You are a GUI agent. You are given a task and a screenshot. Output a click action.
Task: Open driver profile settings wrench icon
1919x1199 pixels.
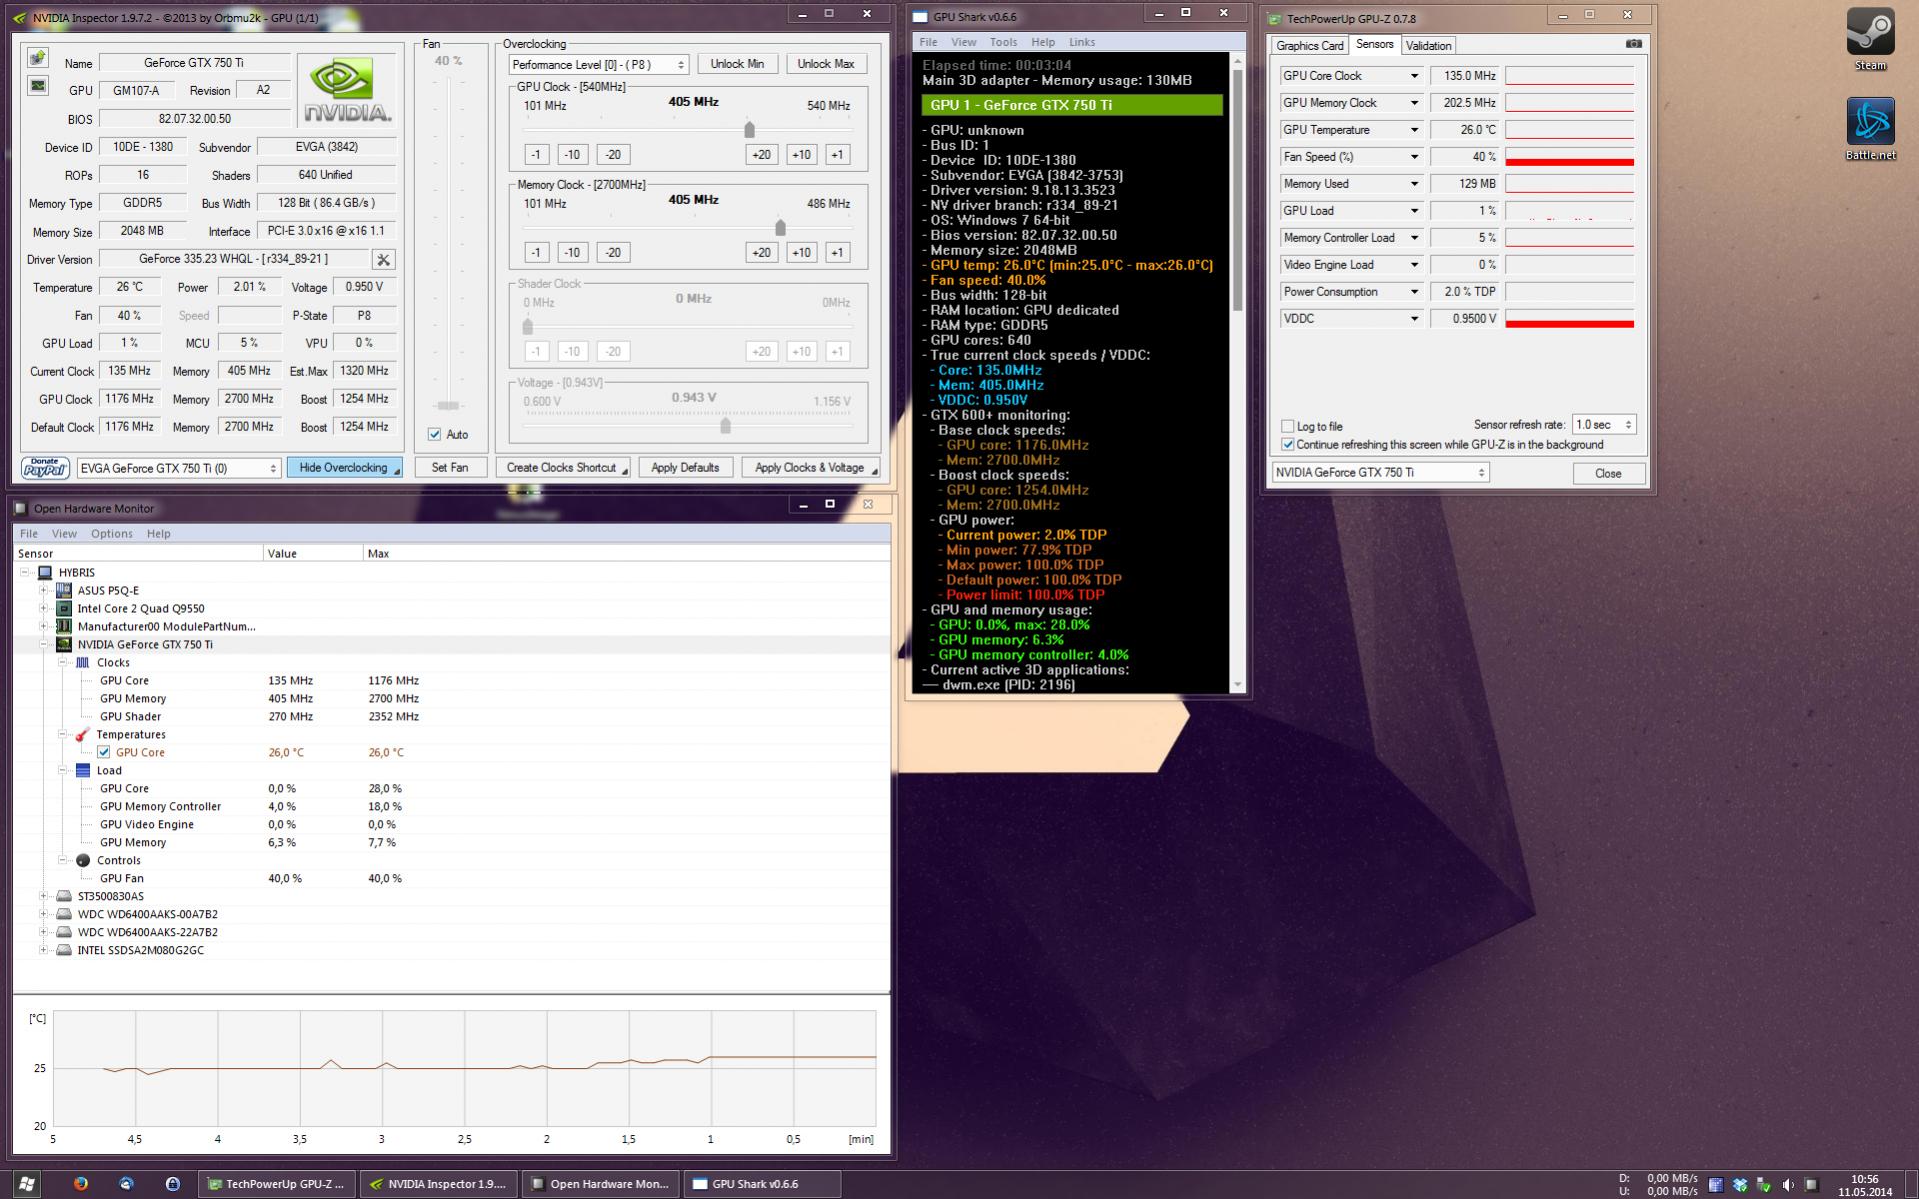383,260
